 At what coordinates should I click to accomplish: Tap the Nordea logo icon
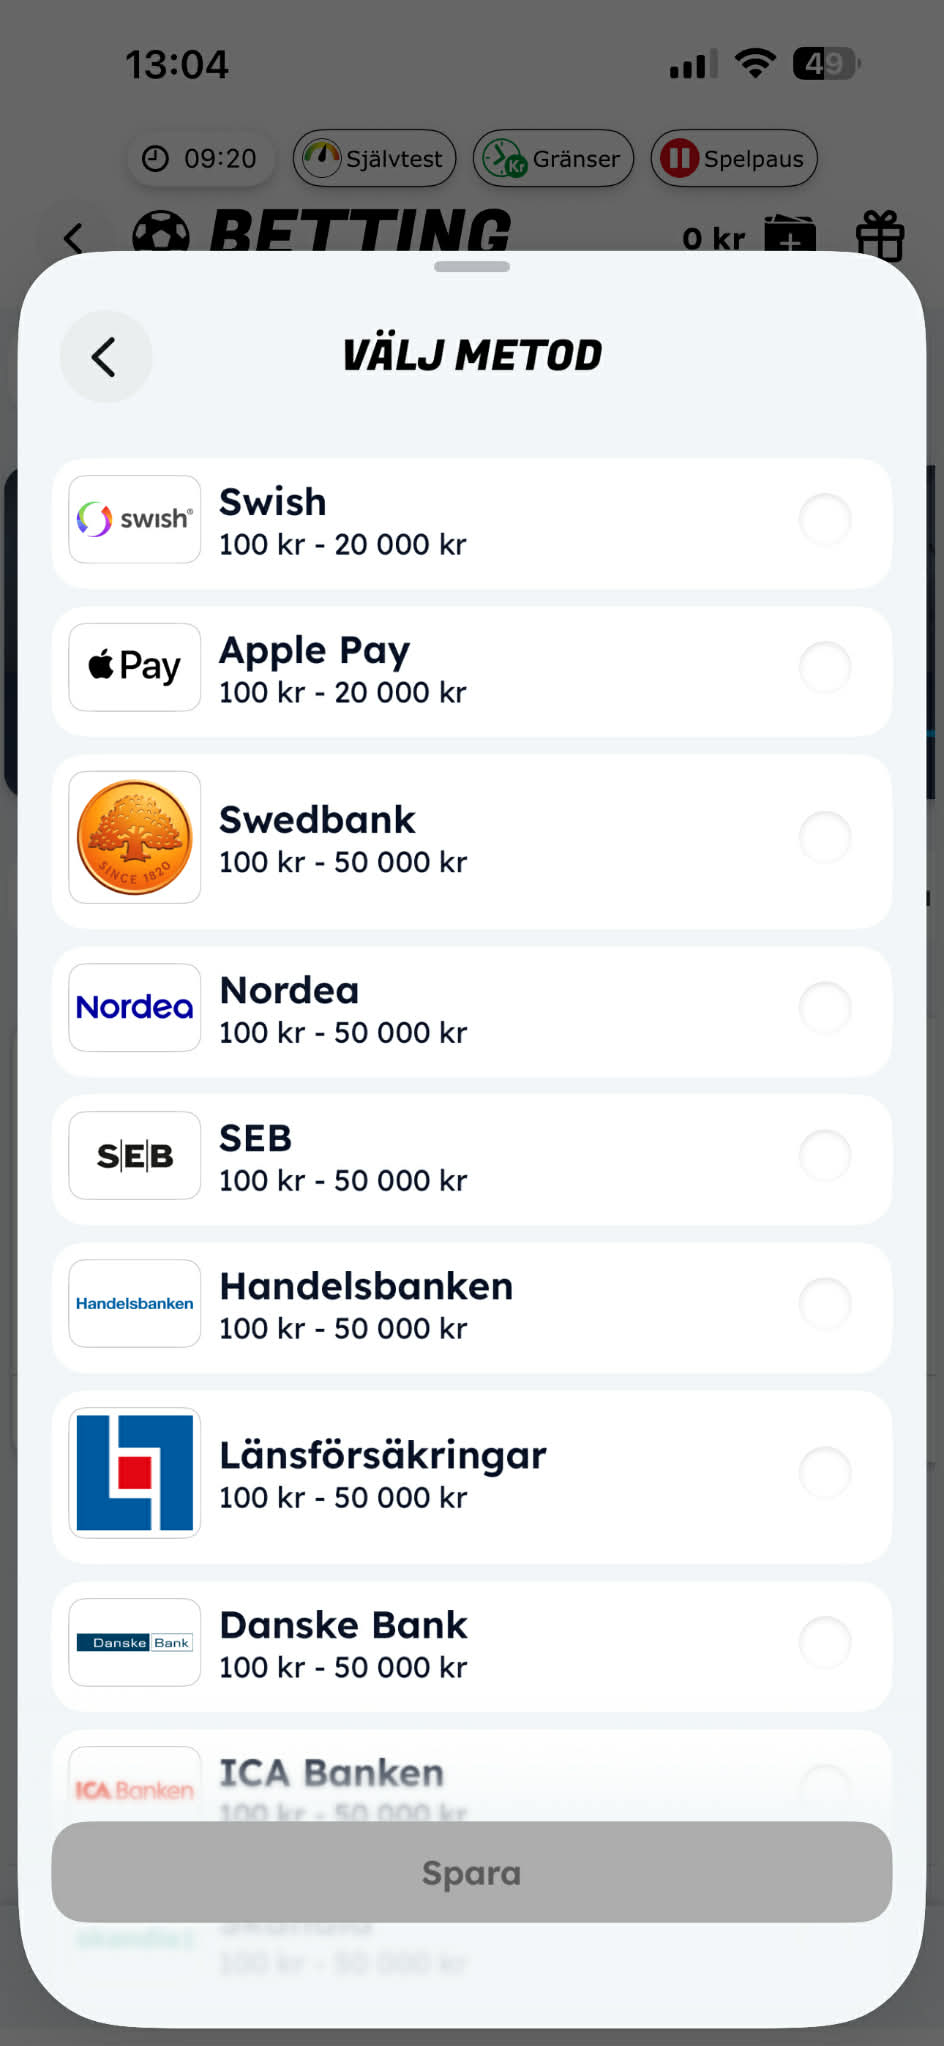tap(135, 1007)
